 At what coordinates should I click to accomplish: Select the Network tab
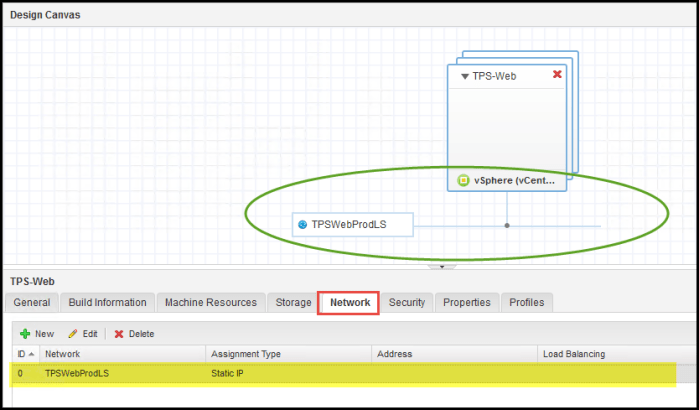[x=349, y=302]
